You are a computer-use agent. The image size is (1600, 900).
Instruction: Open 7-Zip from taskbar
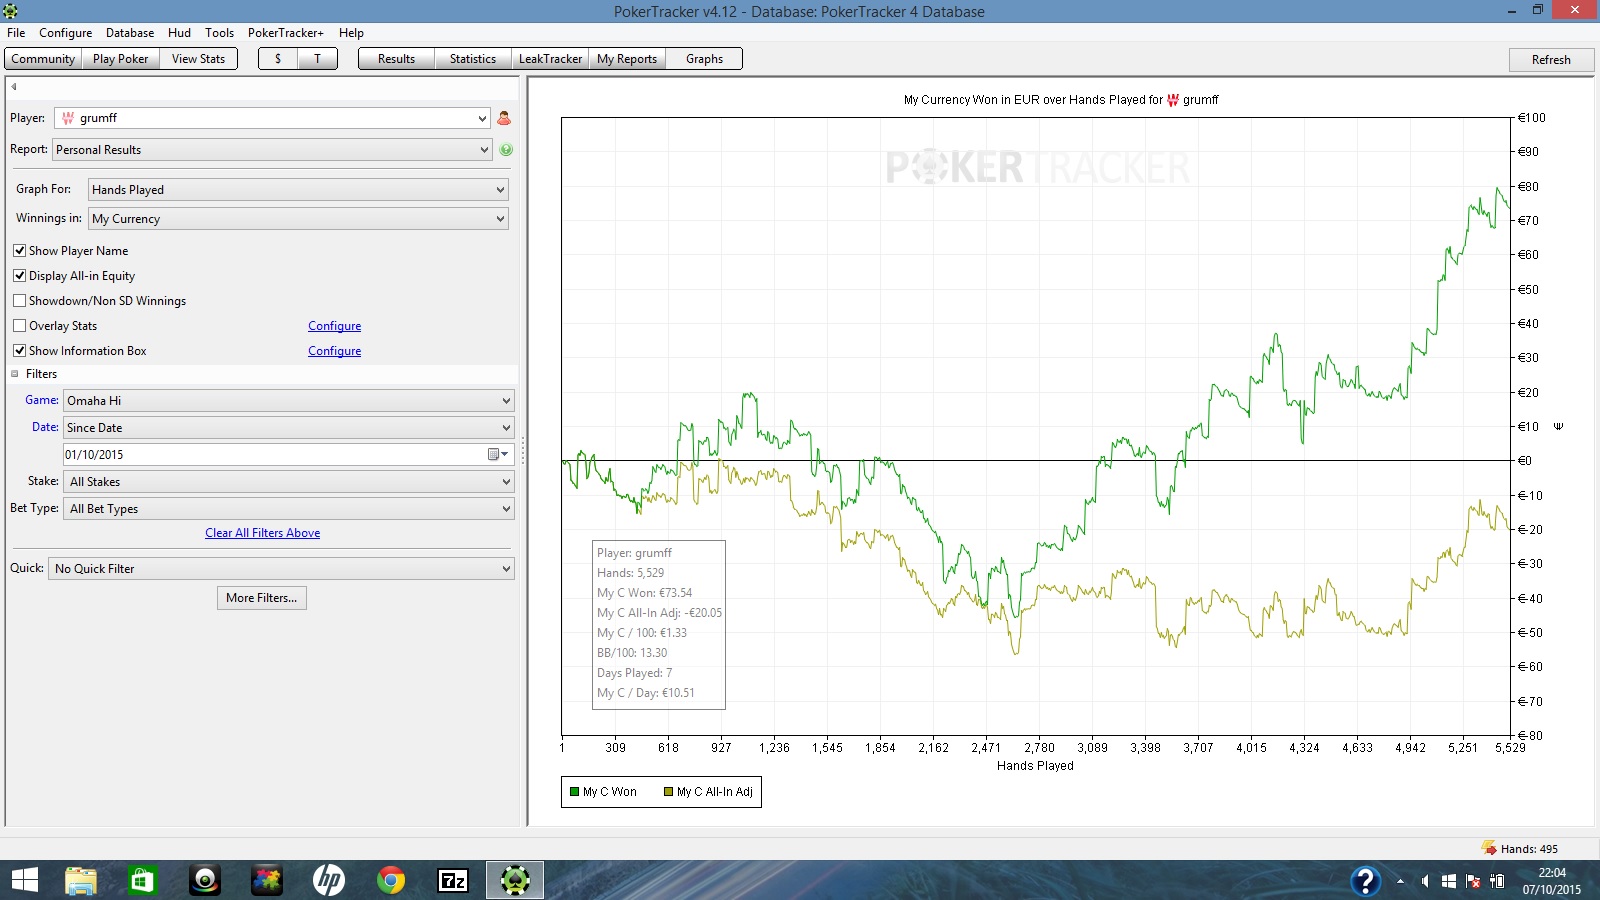pos(453,880)
